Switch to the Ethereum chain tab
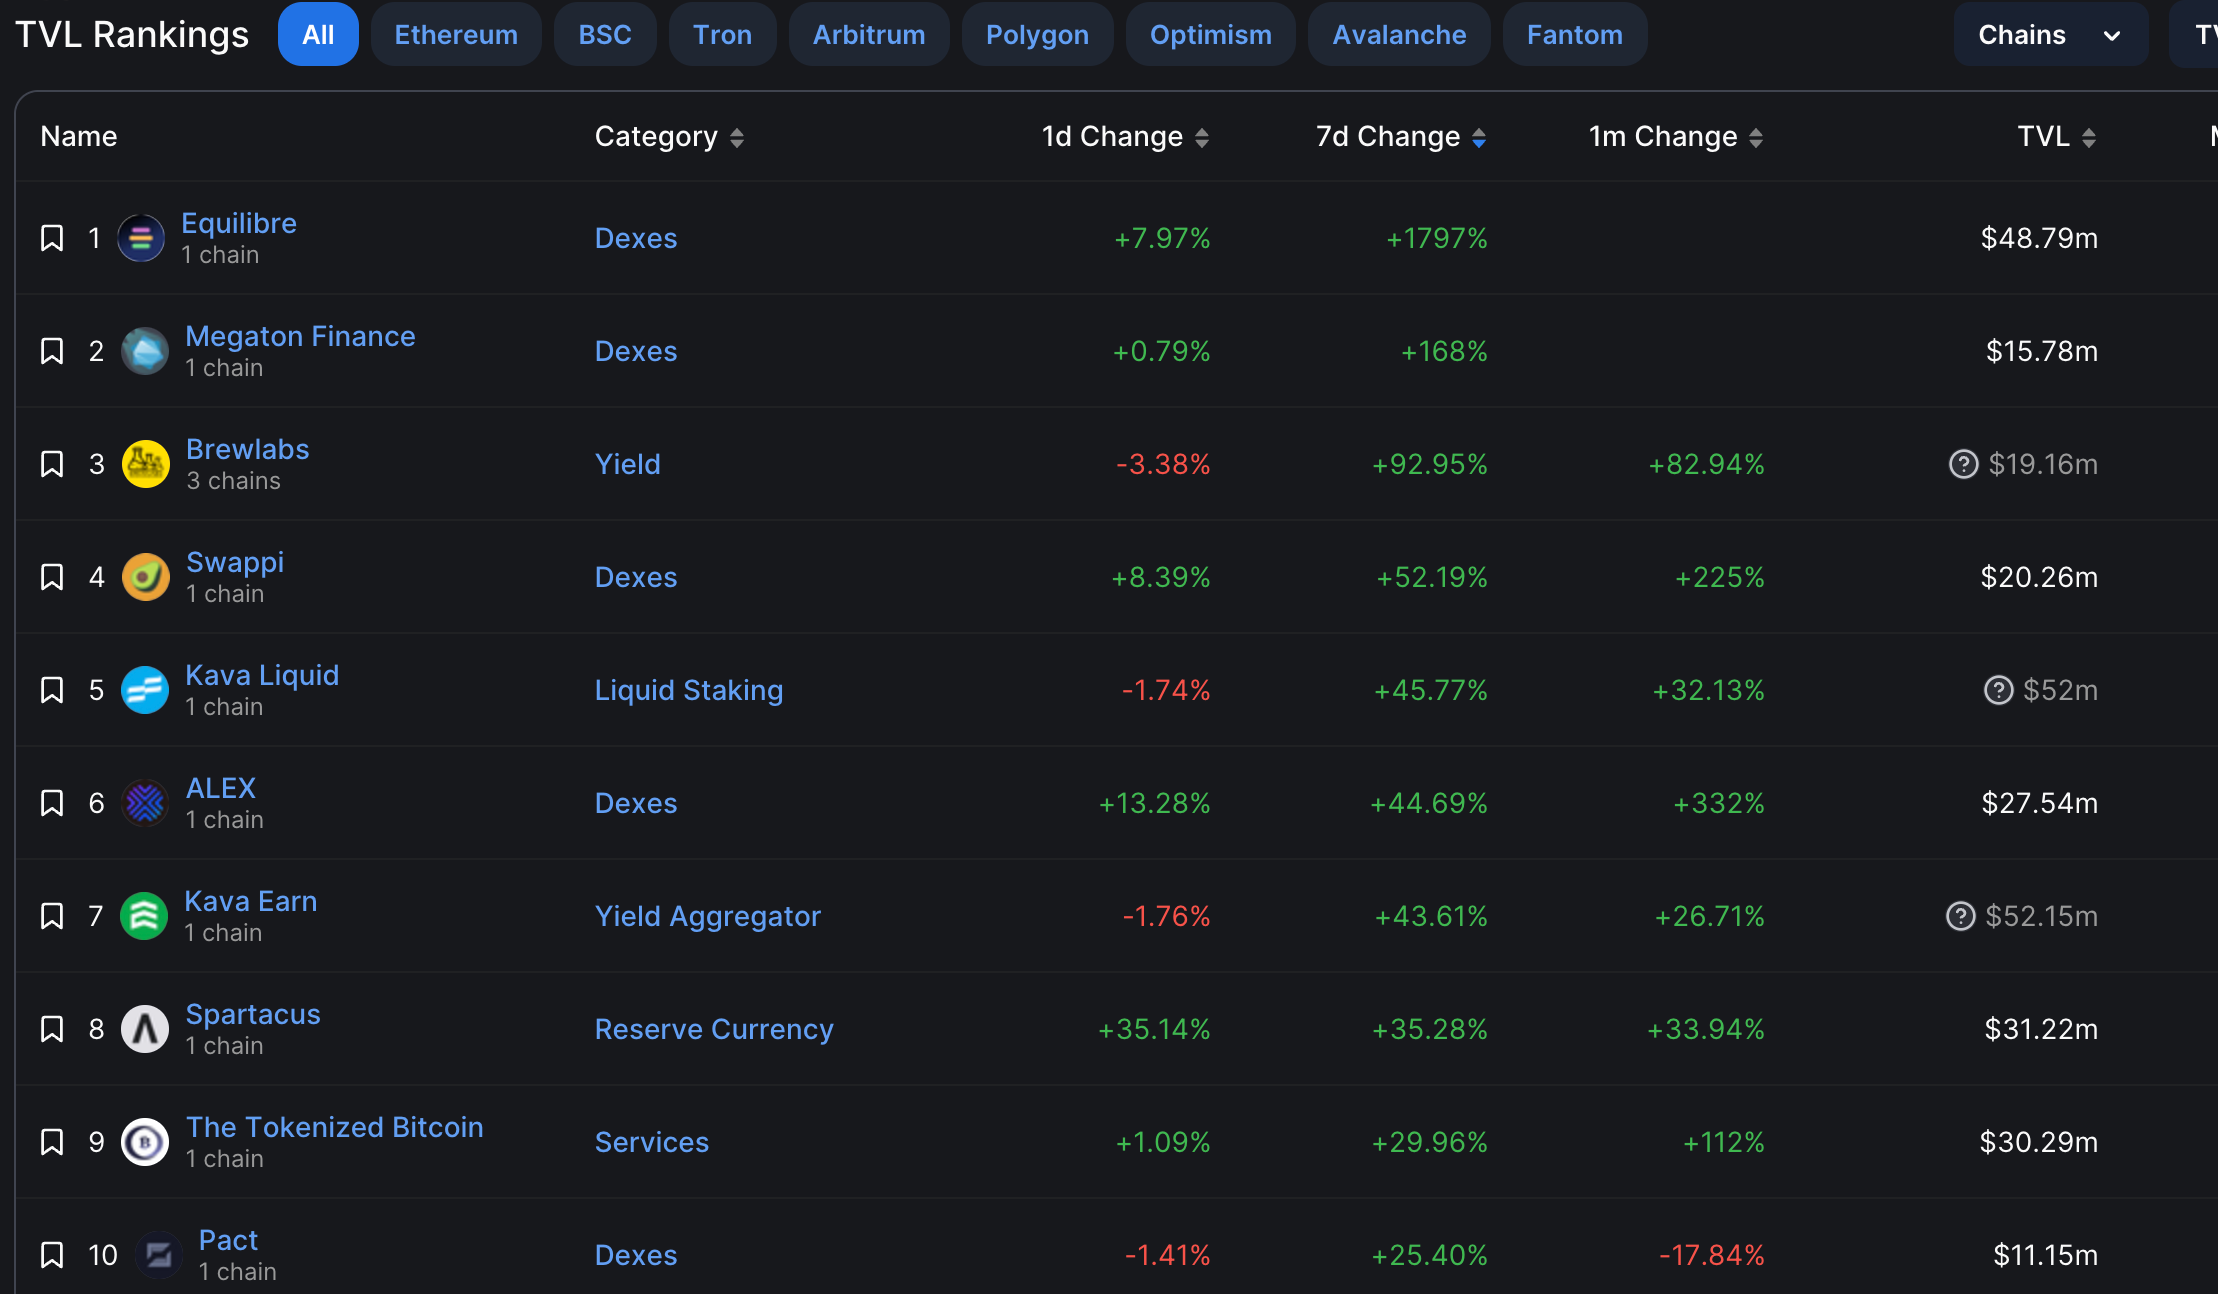Image resolution: width=2218 pixels, height=1294 pixels. click(456, 35)
